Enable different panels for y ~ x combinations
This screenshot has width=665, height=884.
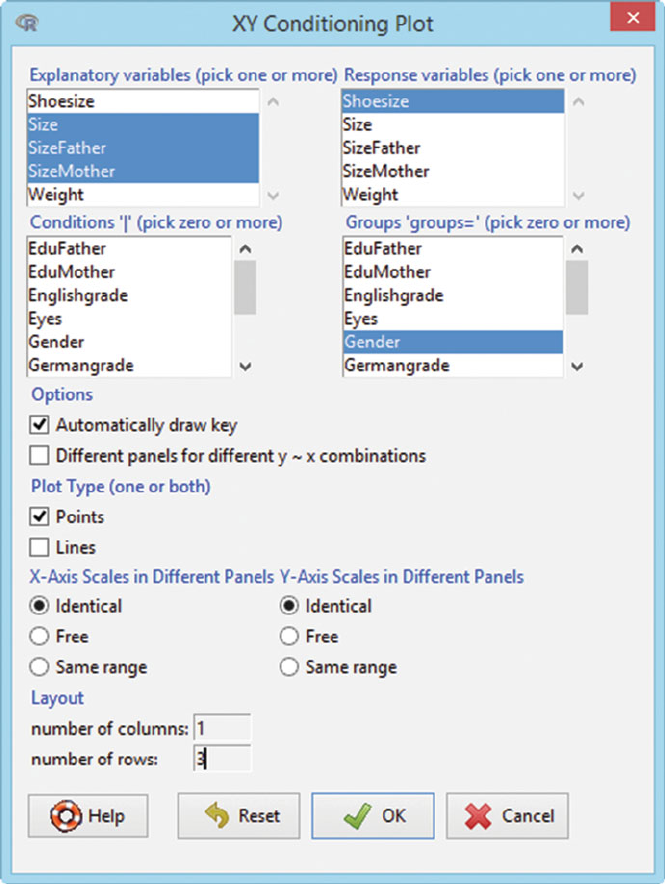coord(40,456)
